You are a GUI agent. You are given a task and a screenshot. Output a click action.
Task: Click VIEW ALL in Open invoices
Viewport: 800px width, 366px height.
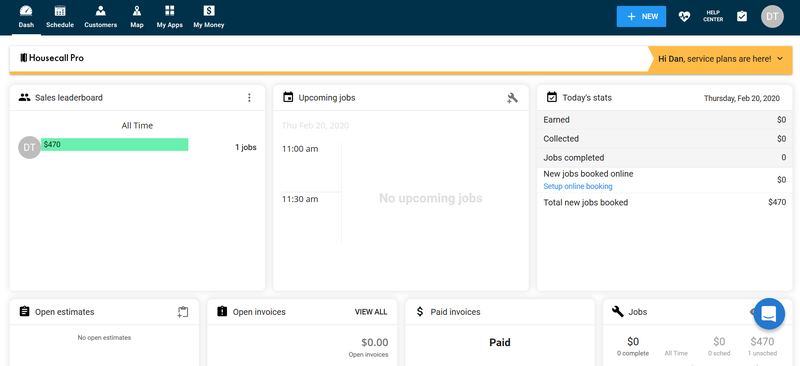371,312
